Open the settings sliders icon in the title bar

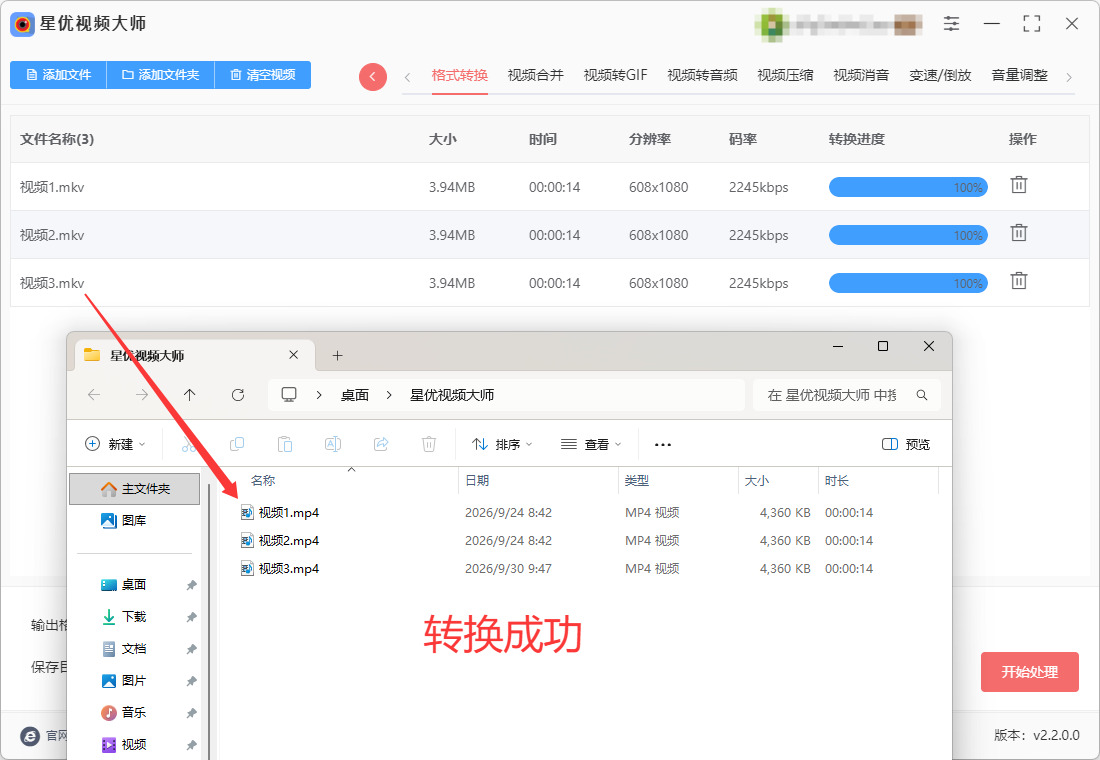[x=951, y=24]
